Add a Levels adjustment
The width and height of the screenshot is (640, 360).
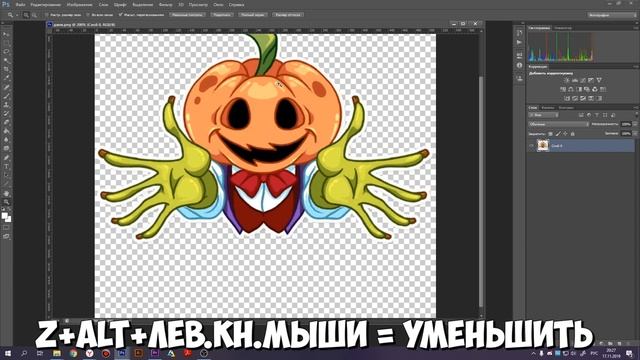575,80
